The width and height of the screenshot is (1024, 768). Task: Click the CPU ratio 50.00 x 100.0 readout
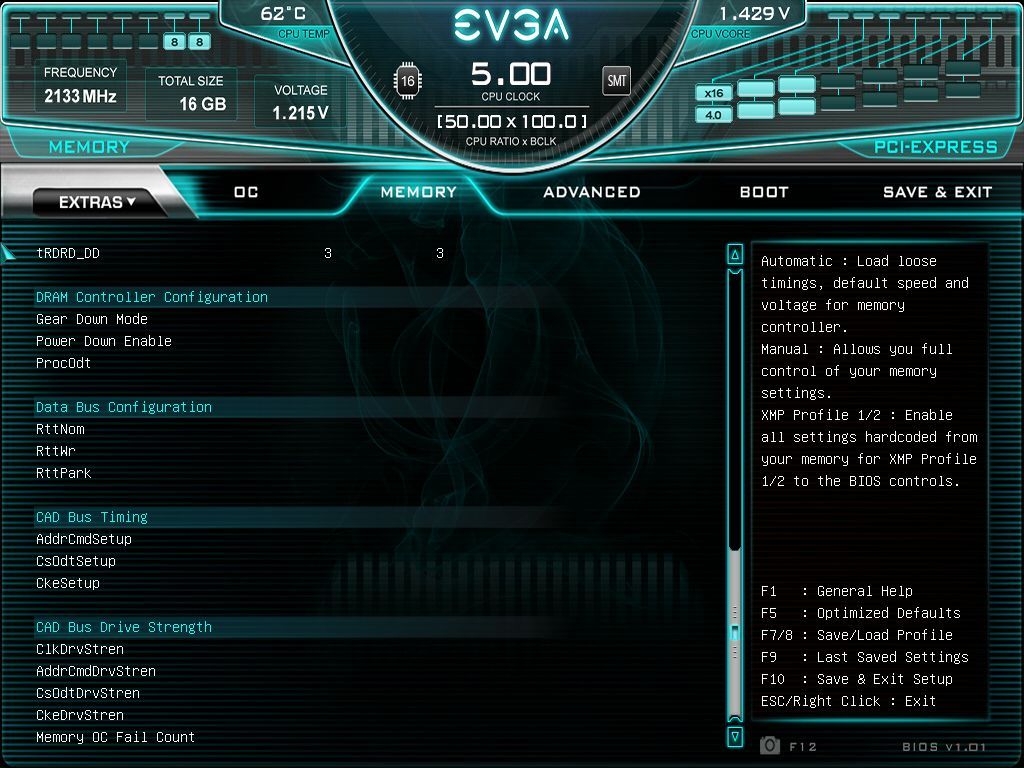pyautogui.click(x=511, y=121)
